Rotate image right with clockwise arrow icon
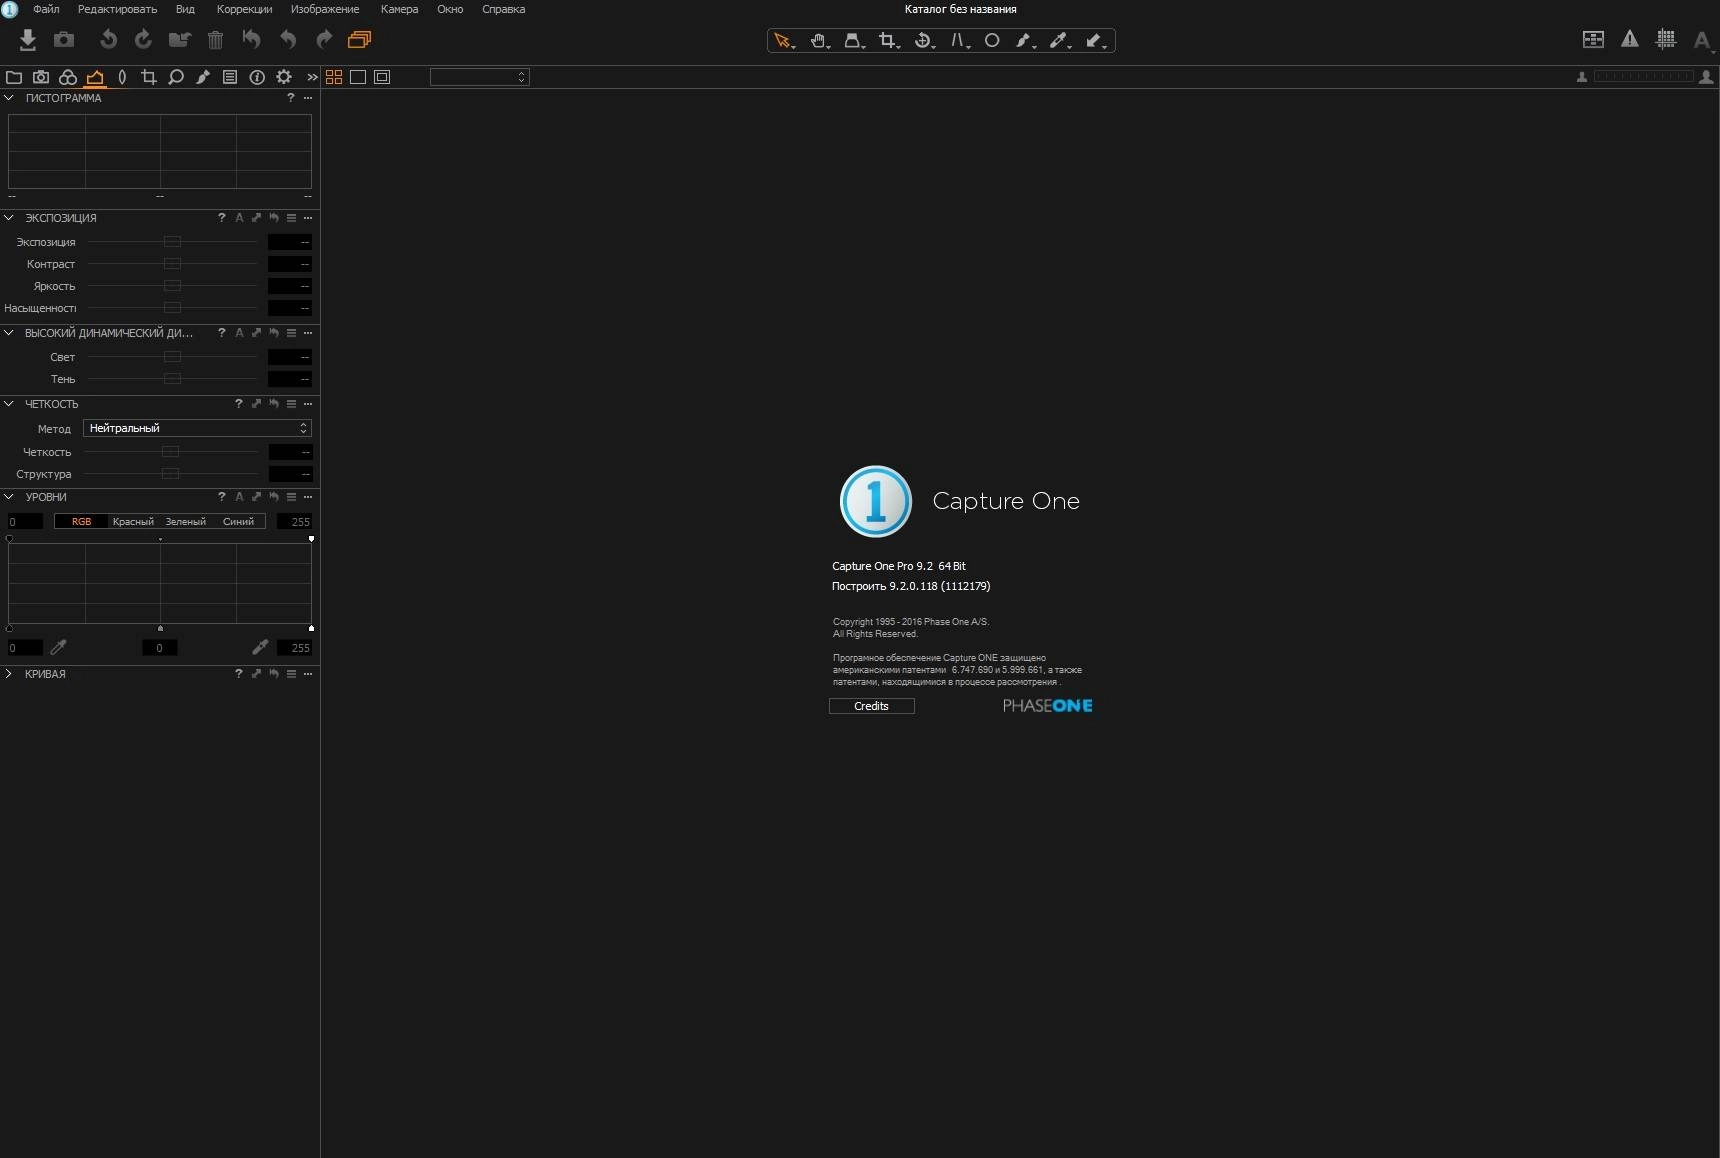This screenshot has height=1158, width=1720. click(143, 39)
